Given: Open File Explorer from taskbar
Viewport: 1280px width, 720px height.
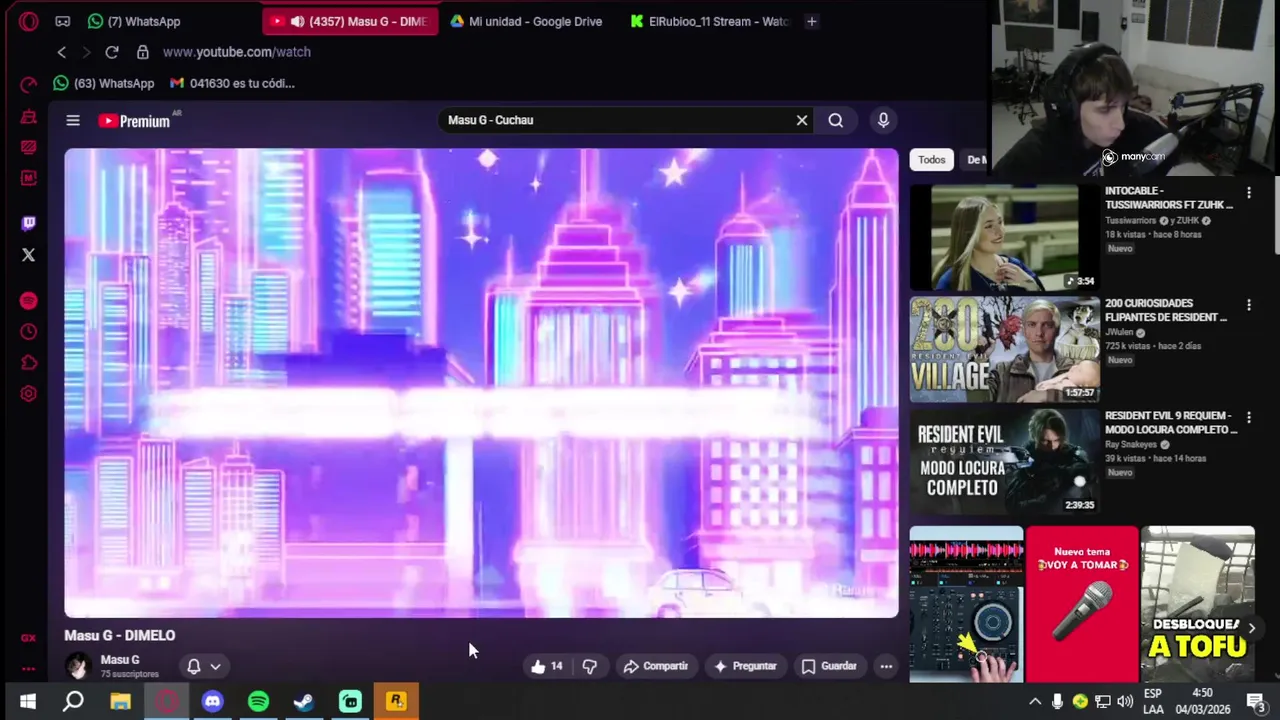Looking at the screenshot, I should [120, 702].
